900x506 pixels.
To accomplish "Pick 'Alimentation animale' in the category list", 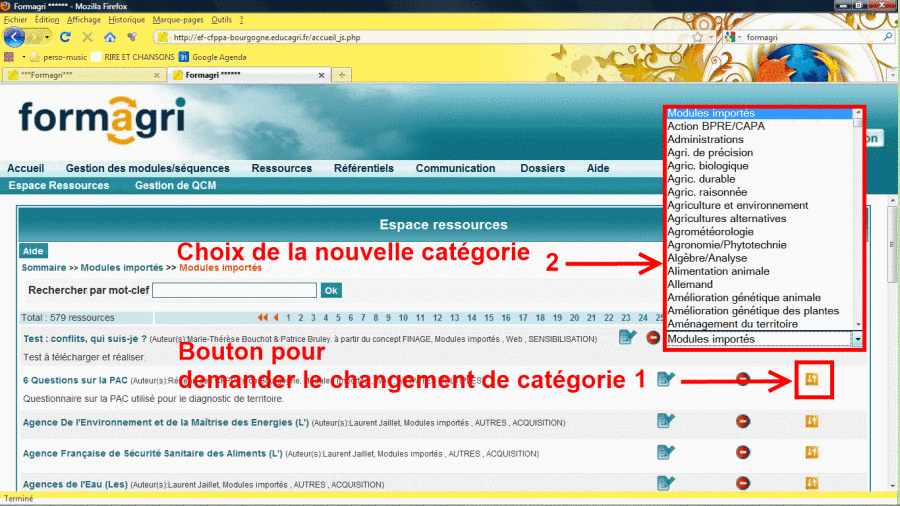I will tap(718, 271).
